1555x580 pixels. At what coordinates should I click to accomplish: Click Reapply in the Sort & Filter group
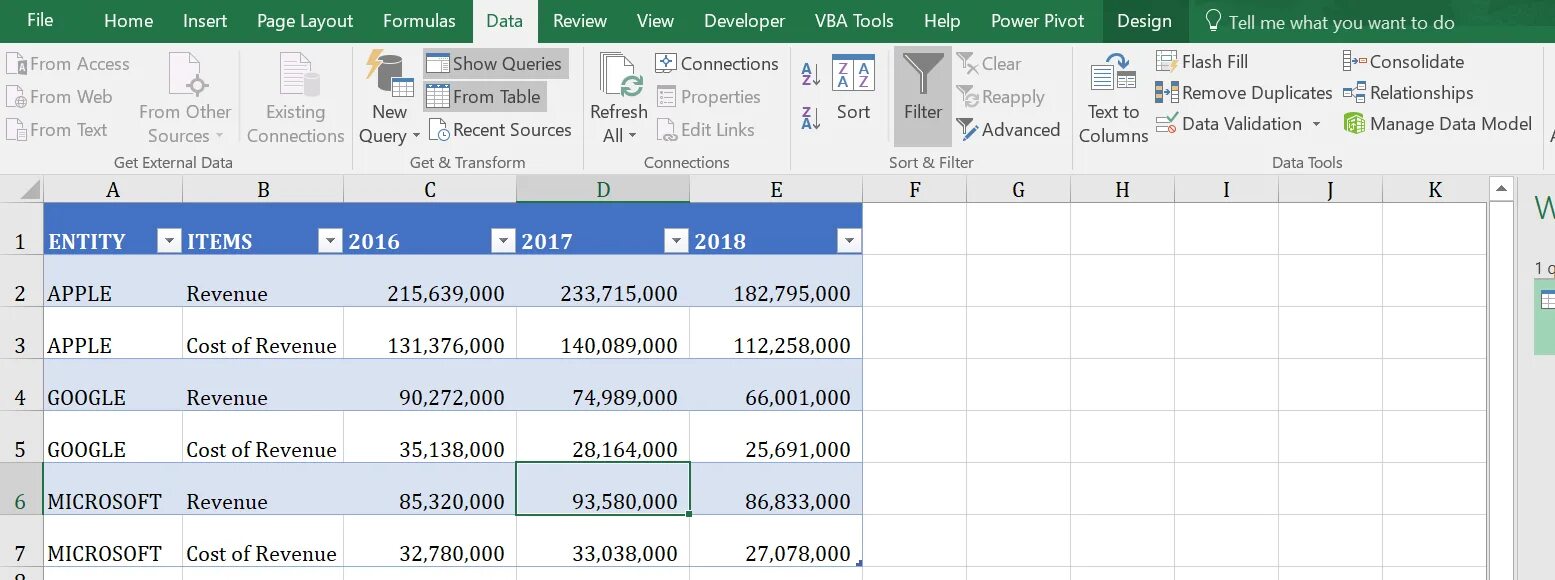coord(1000,97)
